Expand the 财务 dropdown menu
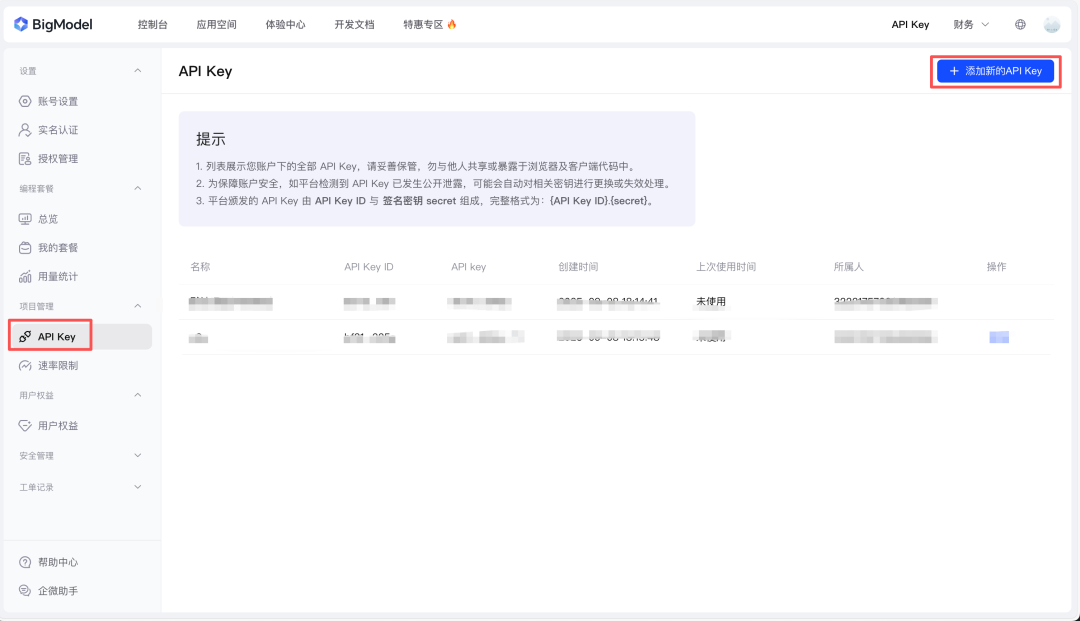 pyautogui.click(x=969, y=24)
